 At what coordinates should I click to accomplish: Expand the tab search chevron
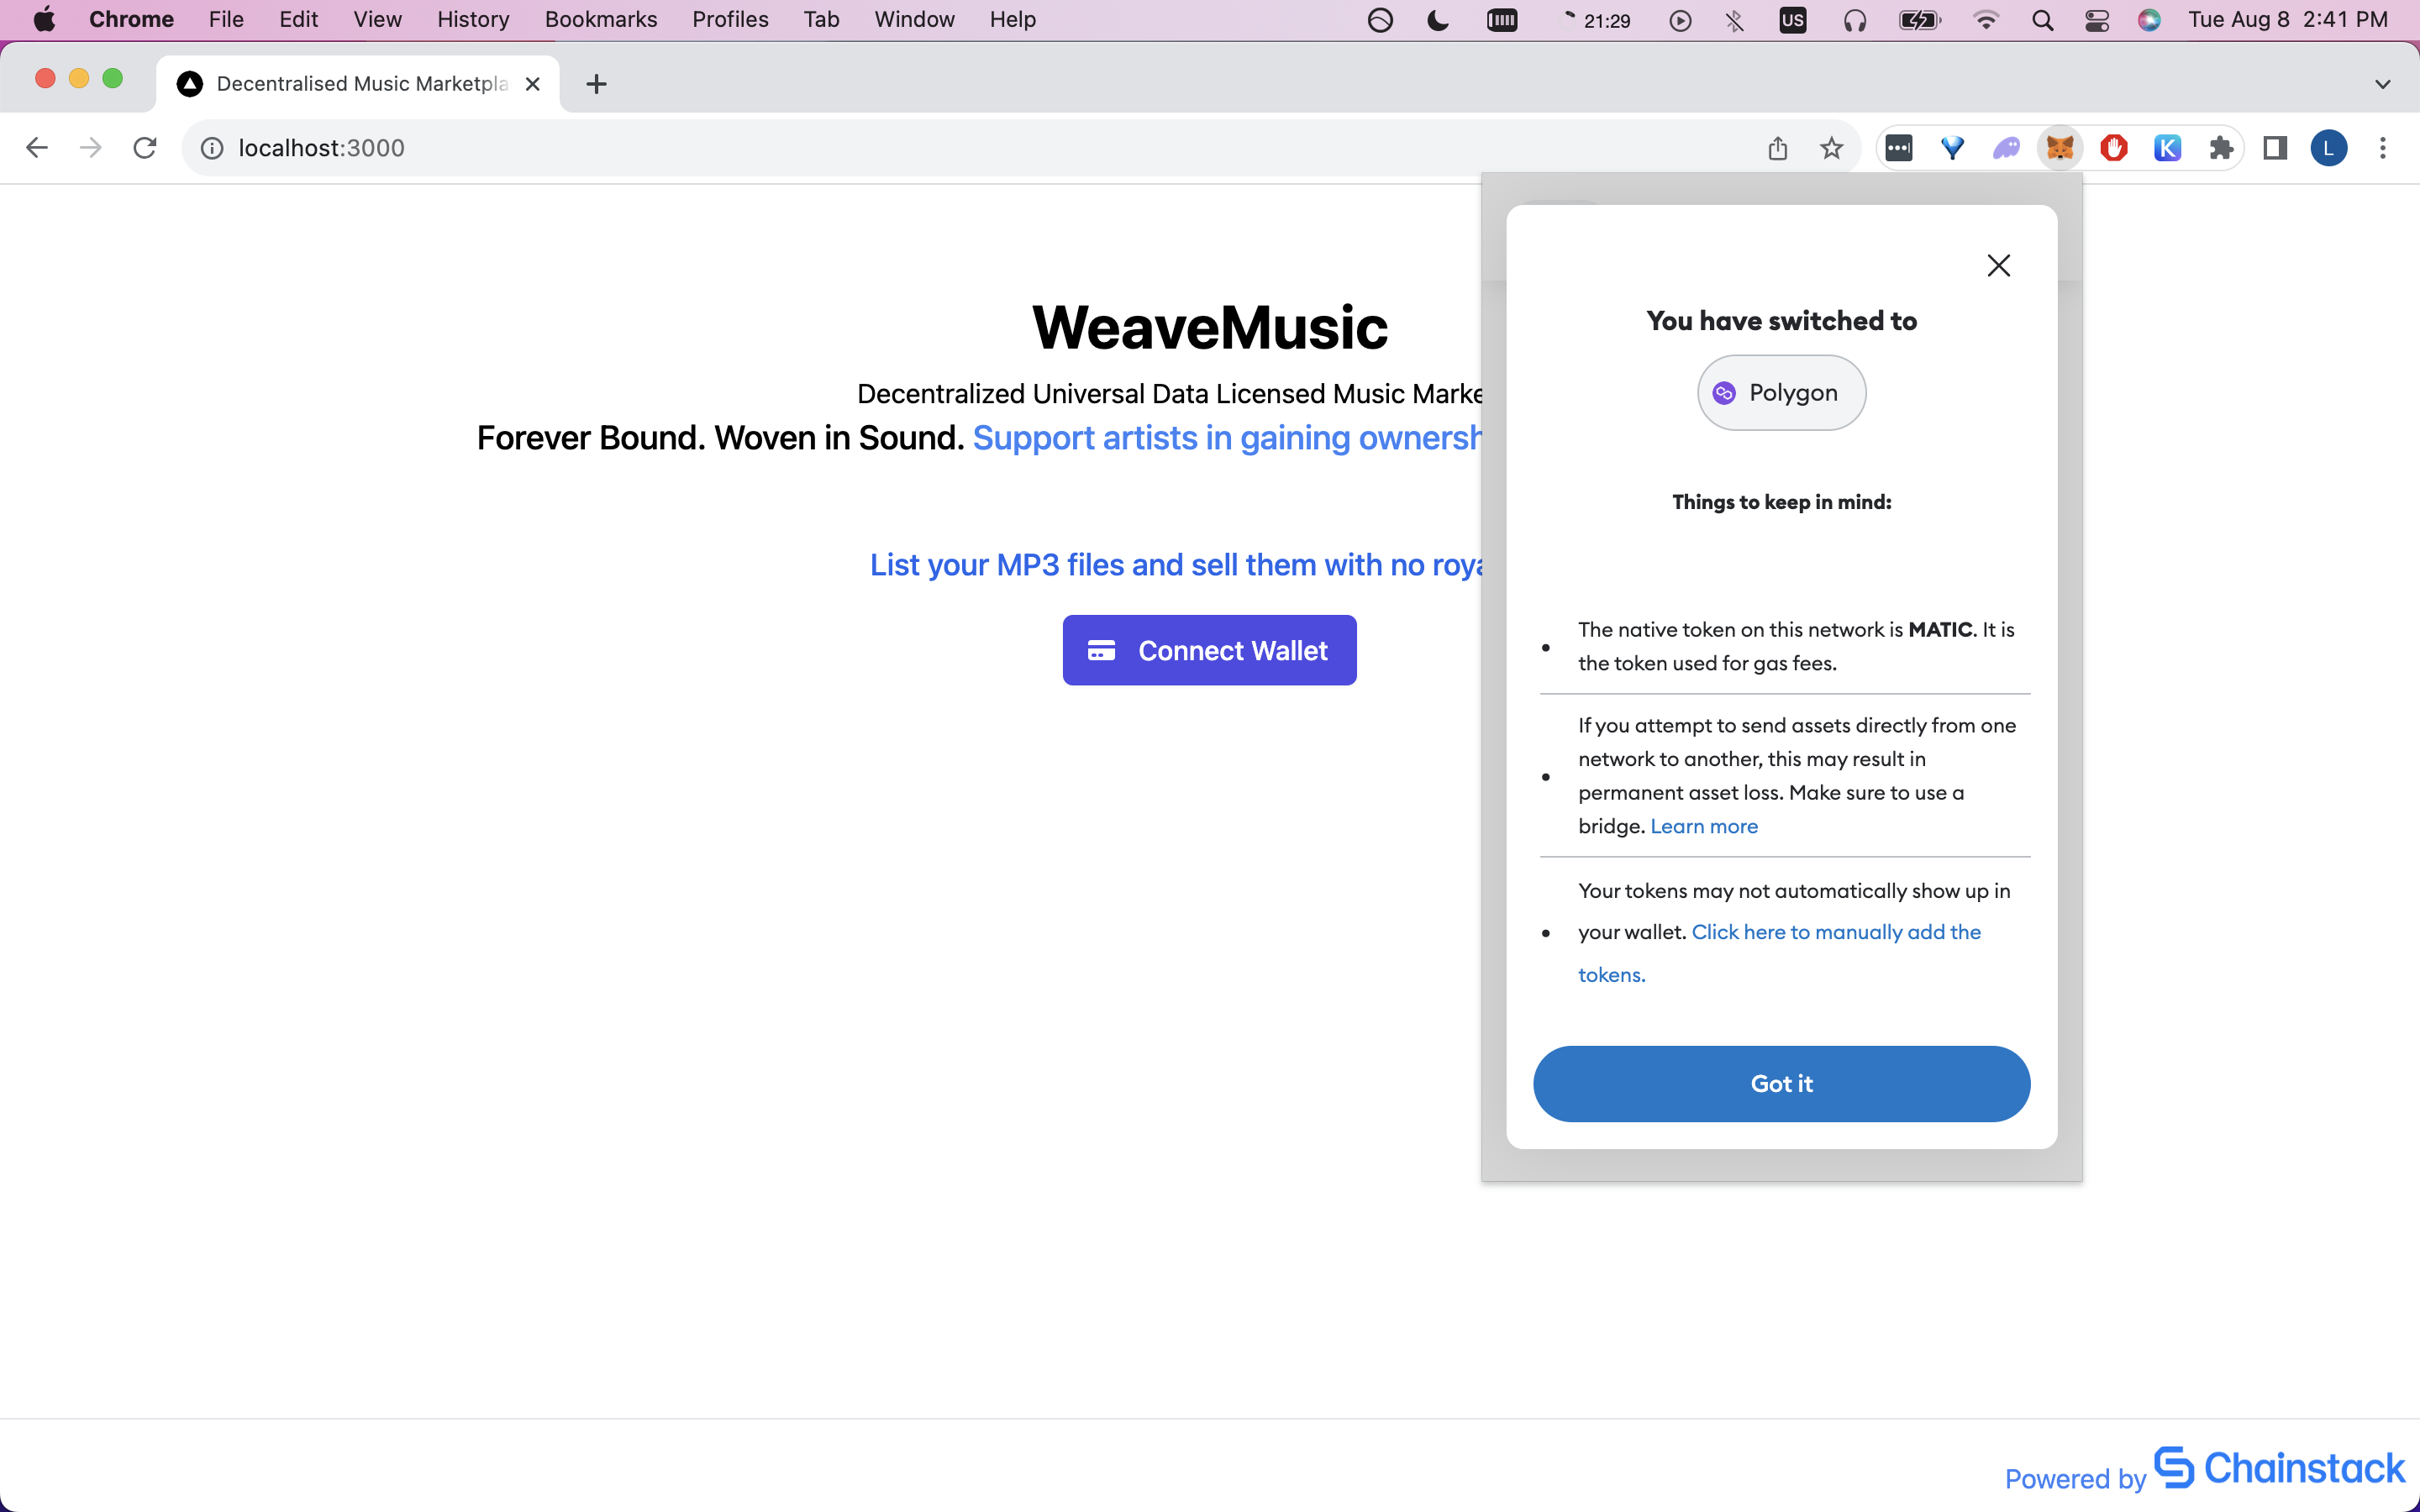tap(2382, 84)
